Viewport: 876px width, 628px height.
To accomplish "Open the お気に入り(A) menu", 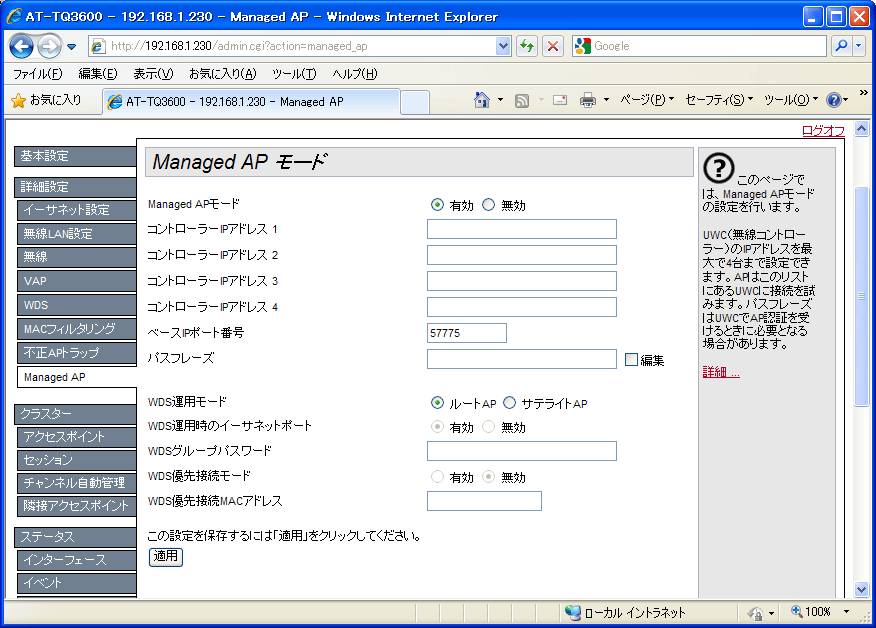I will [x=222, y=74].
